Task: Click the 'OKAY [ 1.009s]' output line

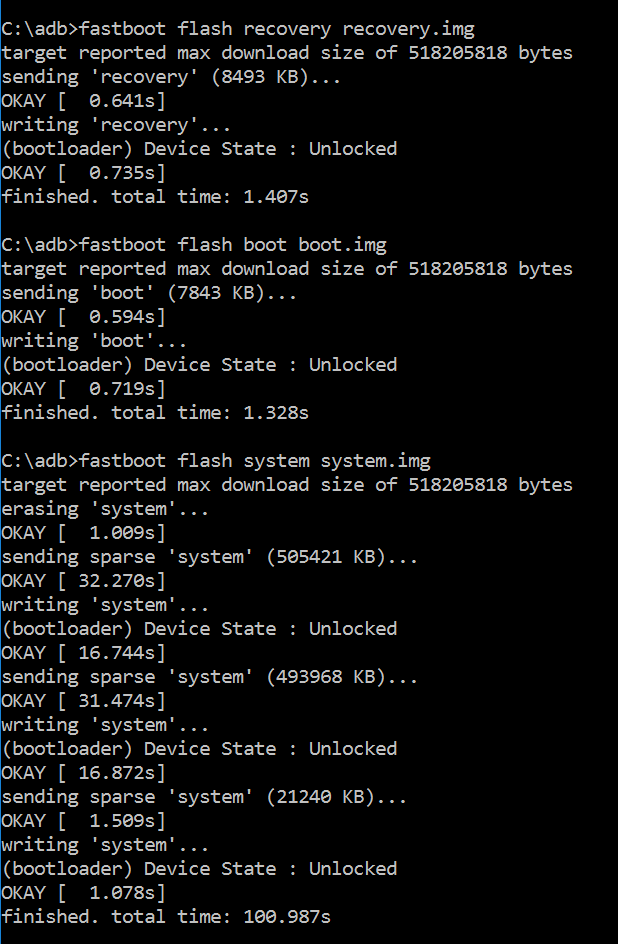Action: point(83,533)
